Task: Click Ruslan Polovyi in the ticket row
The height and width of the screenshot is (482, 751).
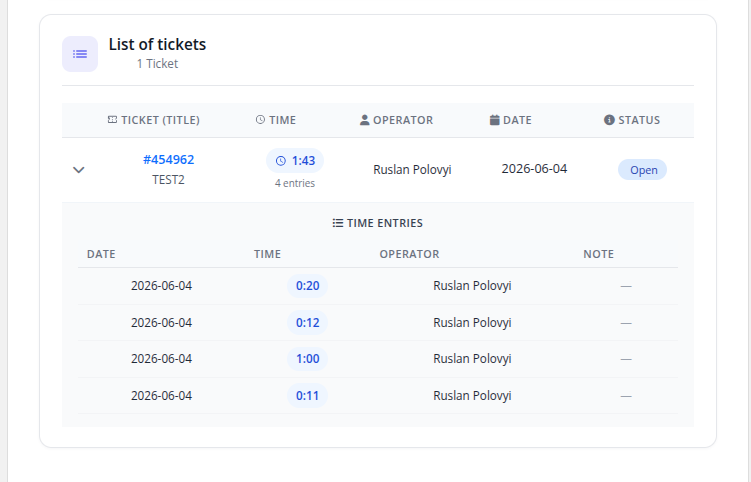Action: tap(412, 170)
